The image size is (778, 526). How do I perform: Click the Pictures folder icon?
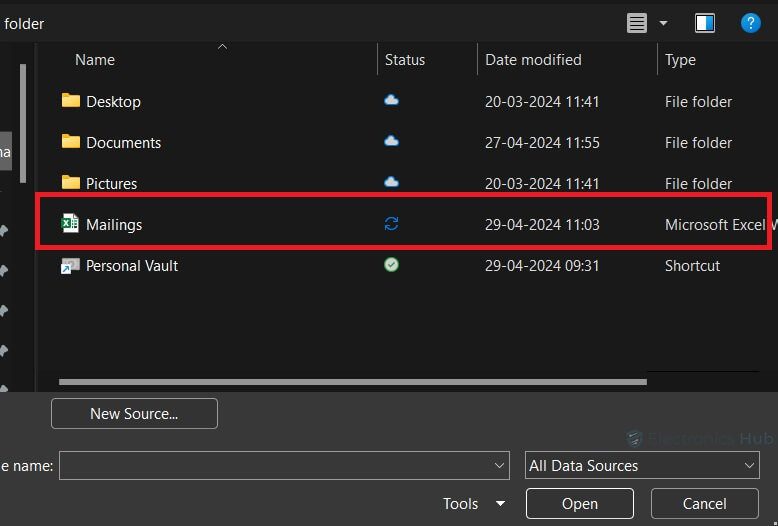click(70, 183)
